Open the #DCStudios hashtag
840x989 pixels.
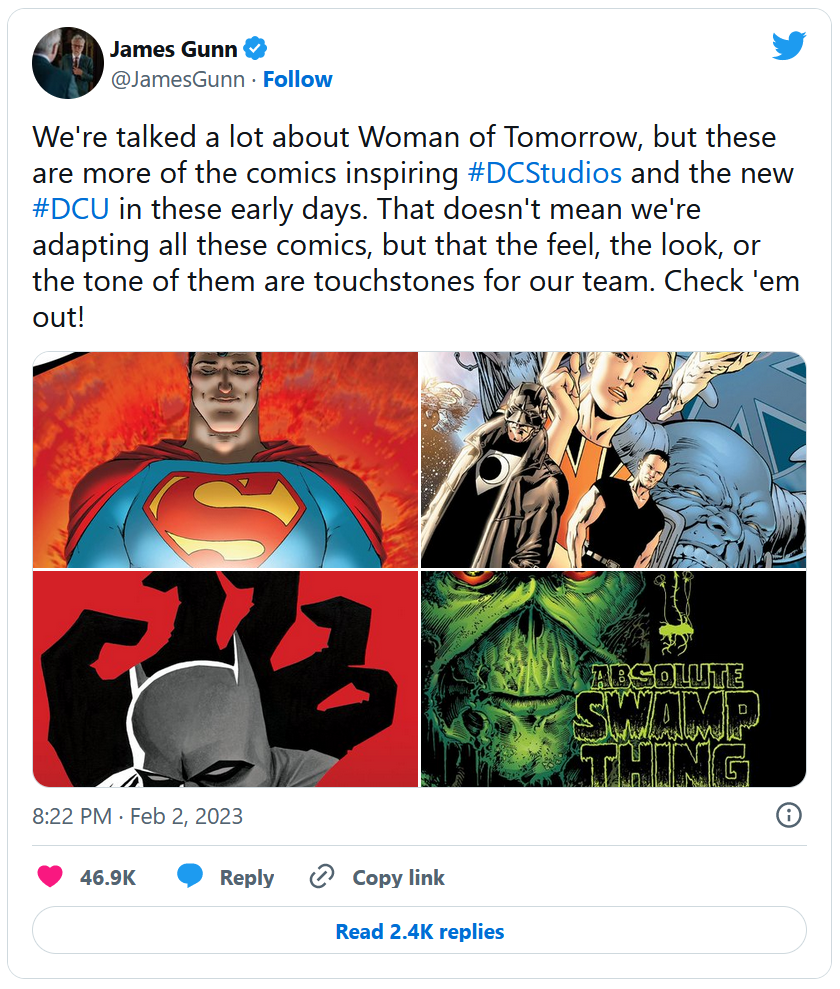(544, 172)
